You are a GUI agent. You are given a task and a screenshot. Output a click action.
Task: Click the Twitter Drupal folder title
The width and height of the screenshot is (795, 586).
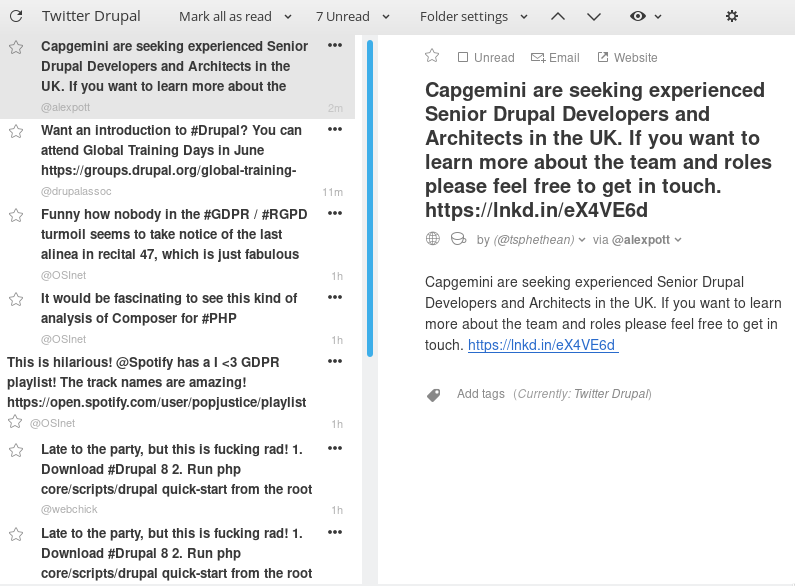pos(91,16)
